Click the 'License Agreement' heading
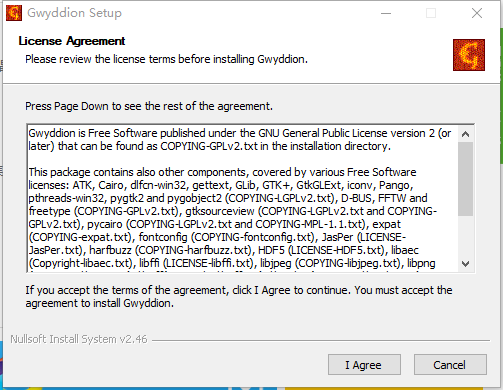Viewport: 503px width, 390px height. click(x=72, y=41)
